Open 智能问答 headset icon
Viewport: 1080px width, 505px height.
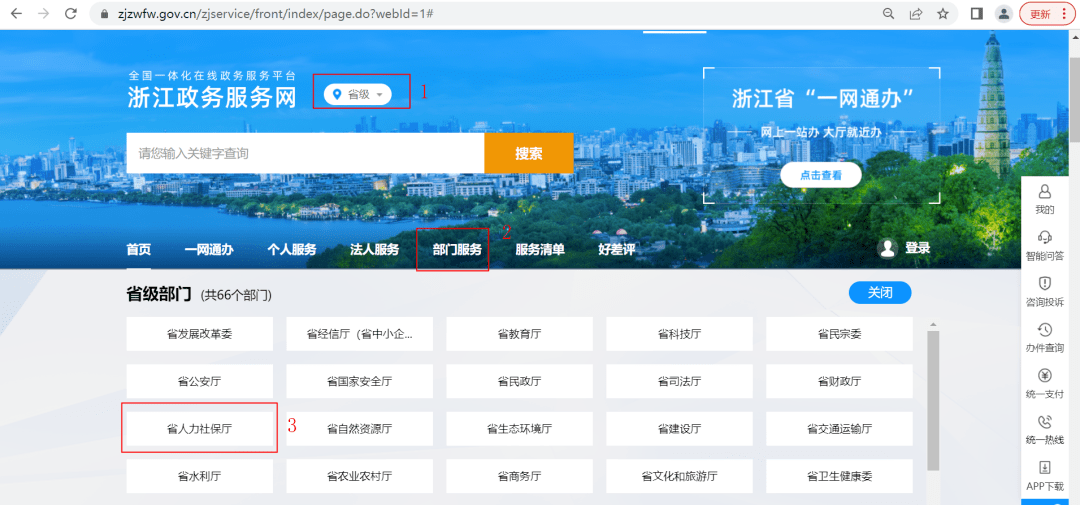coord(1045,237)
